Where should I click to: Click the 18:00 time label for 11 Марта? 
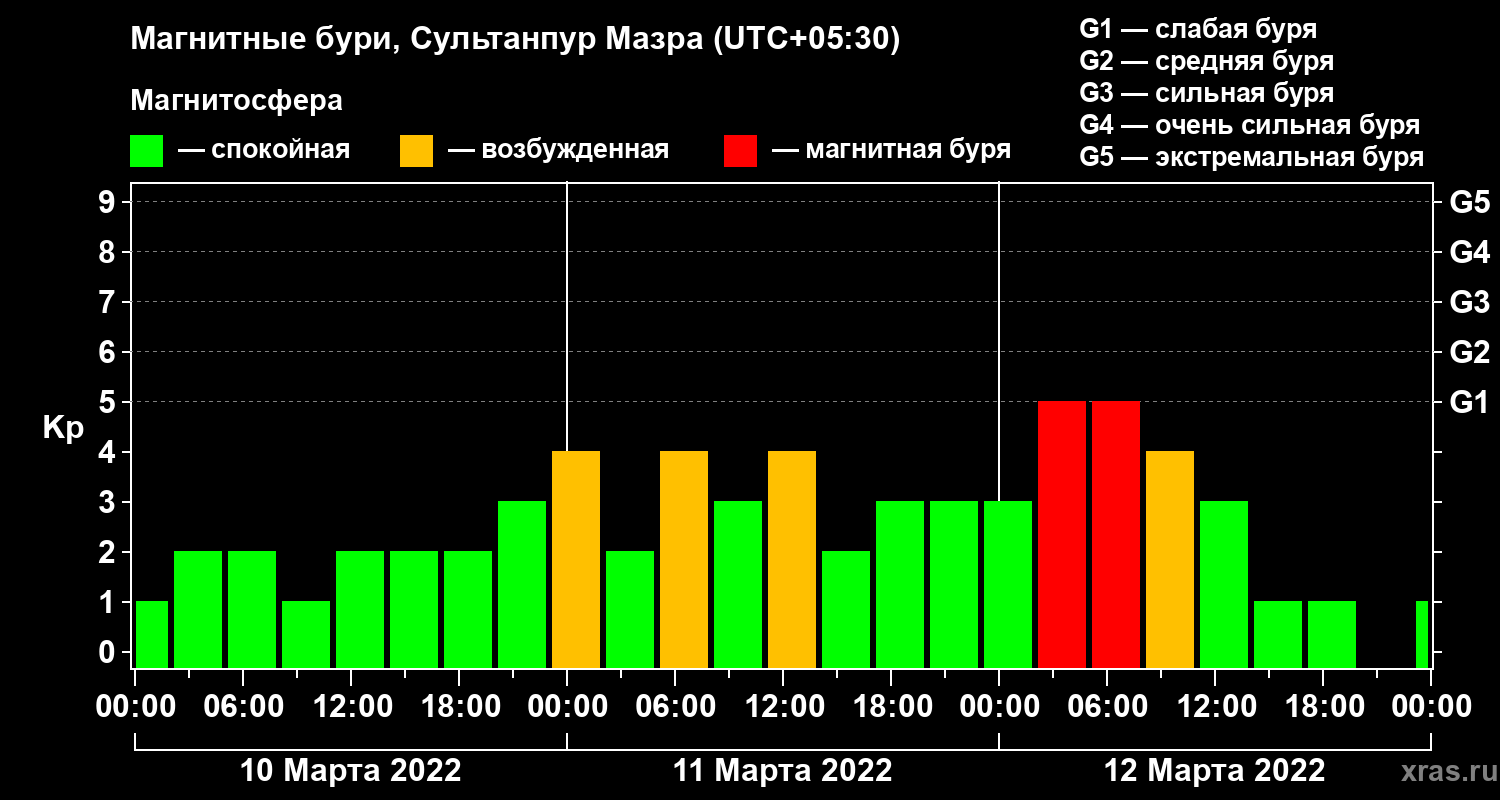(891, 707)
